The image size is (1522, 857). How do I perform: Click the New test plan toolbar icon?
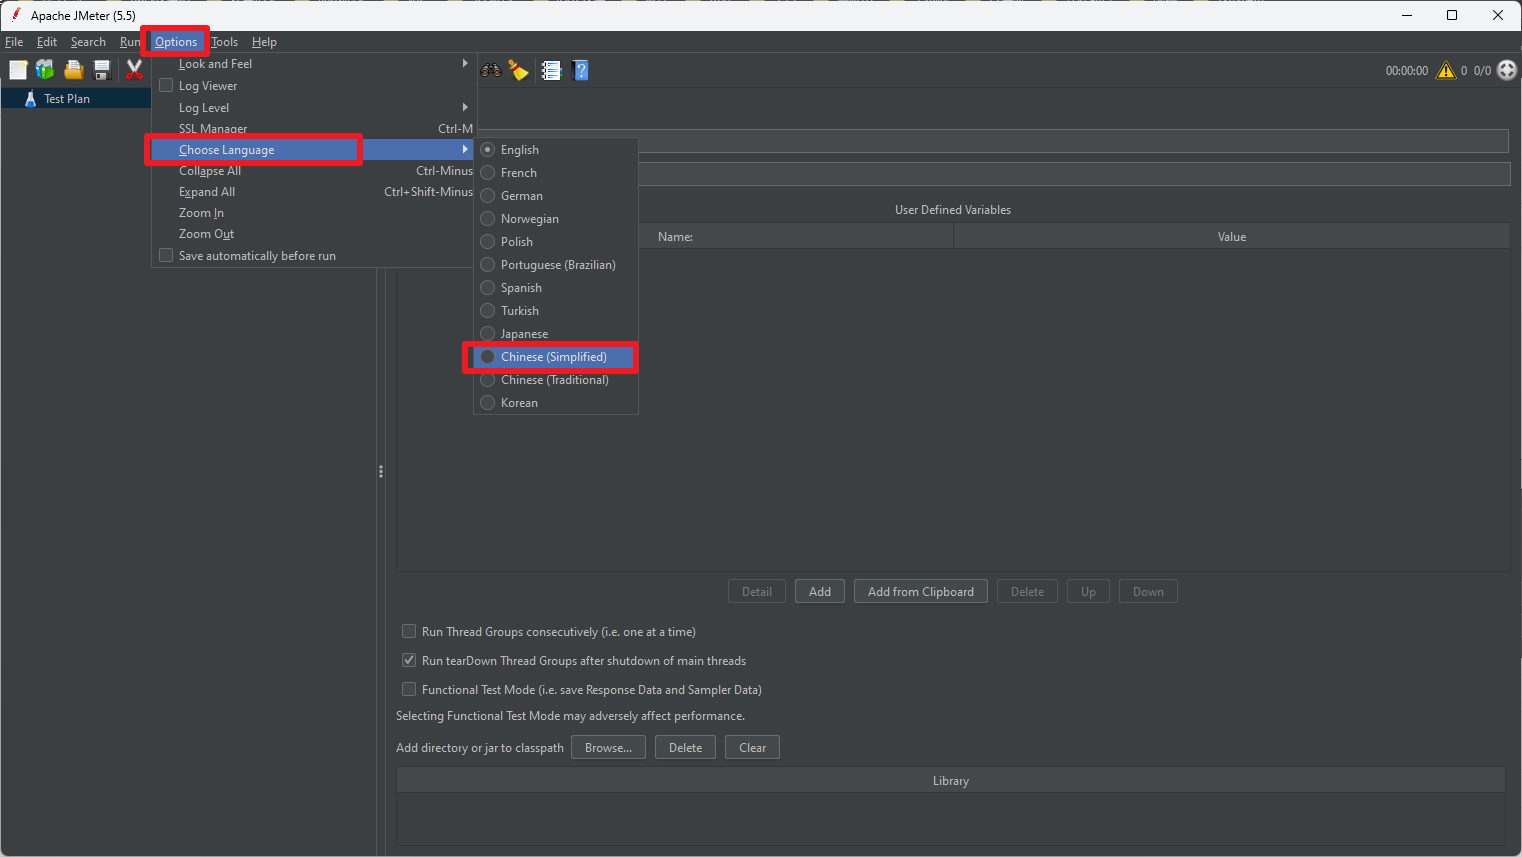(x=18, y=70)
